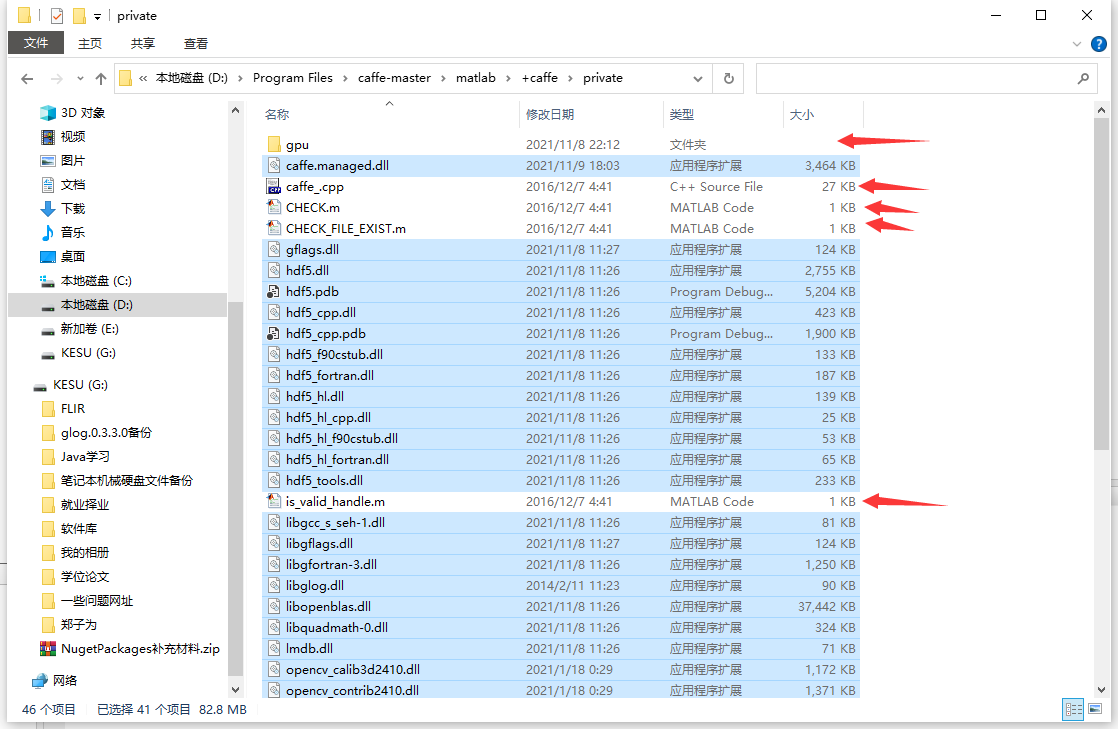Navigate to caffe-master in address bar

pyautogui.click(x=394, y=78)
